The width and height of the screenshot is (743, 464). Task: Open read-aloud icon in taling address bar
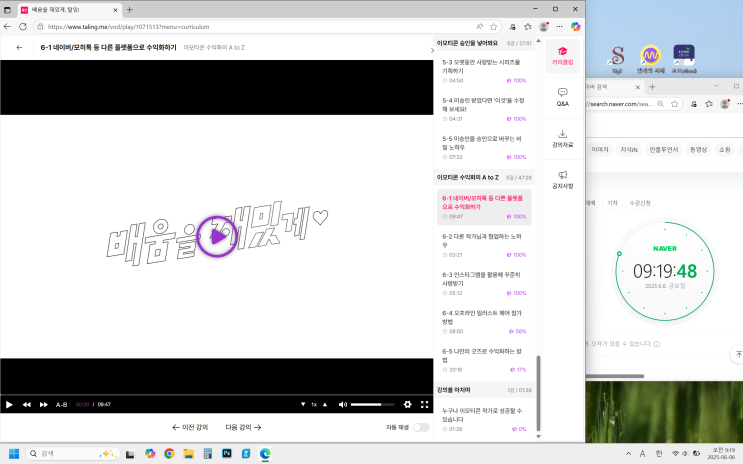tap(480, 27)
